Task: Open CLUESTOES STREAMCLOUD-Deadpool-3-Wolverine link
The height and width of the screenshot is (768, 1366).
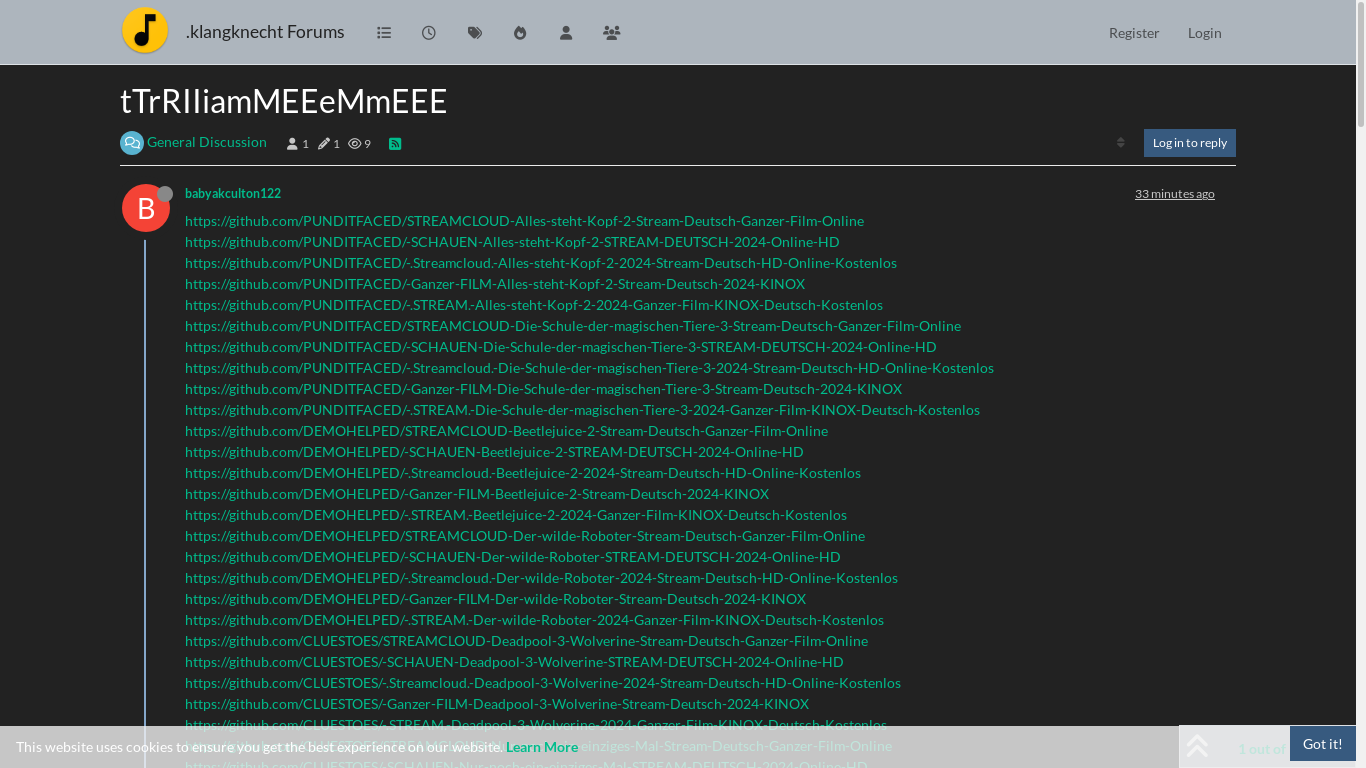Action: [526, 641]
